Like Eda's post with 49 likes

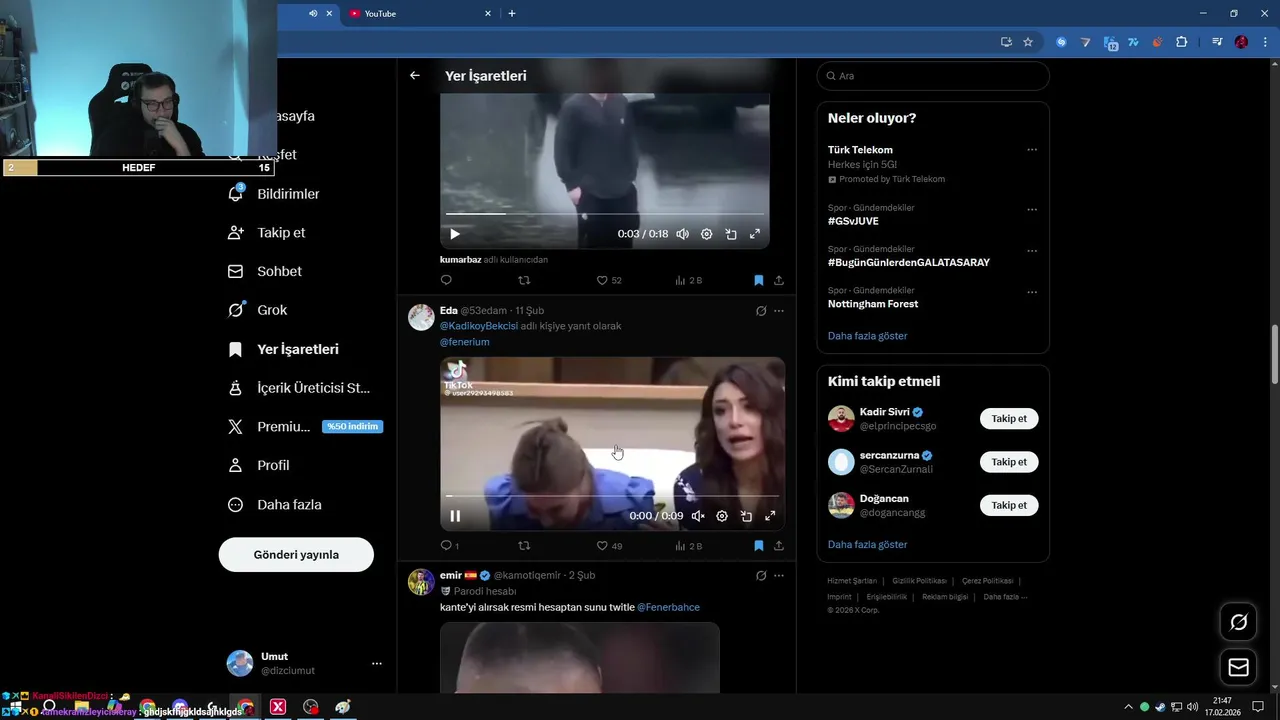click(609, 546)
